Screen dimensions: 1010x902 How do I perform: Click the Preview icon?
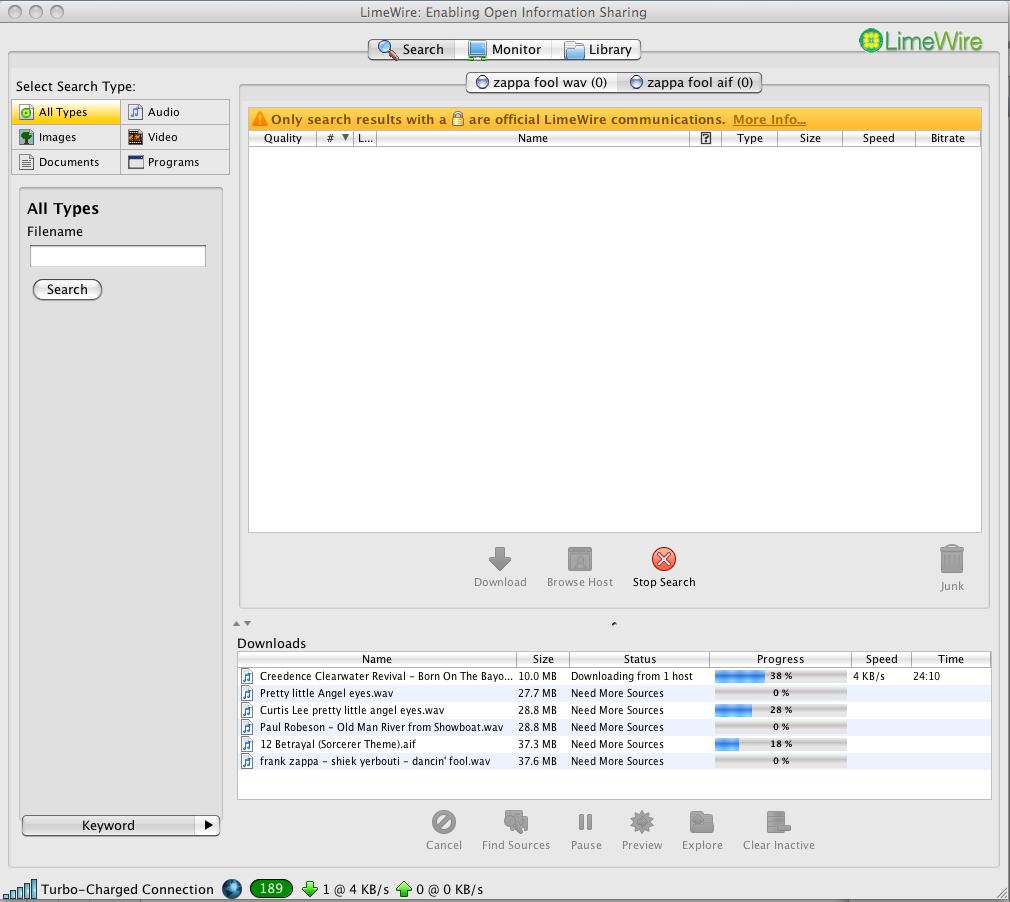[642, 822]
